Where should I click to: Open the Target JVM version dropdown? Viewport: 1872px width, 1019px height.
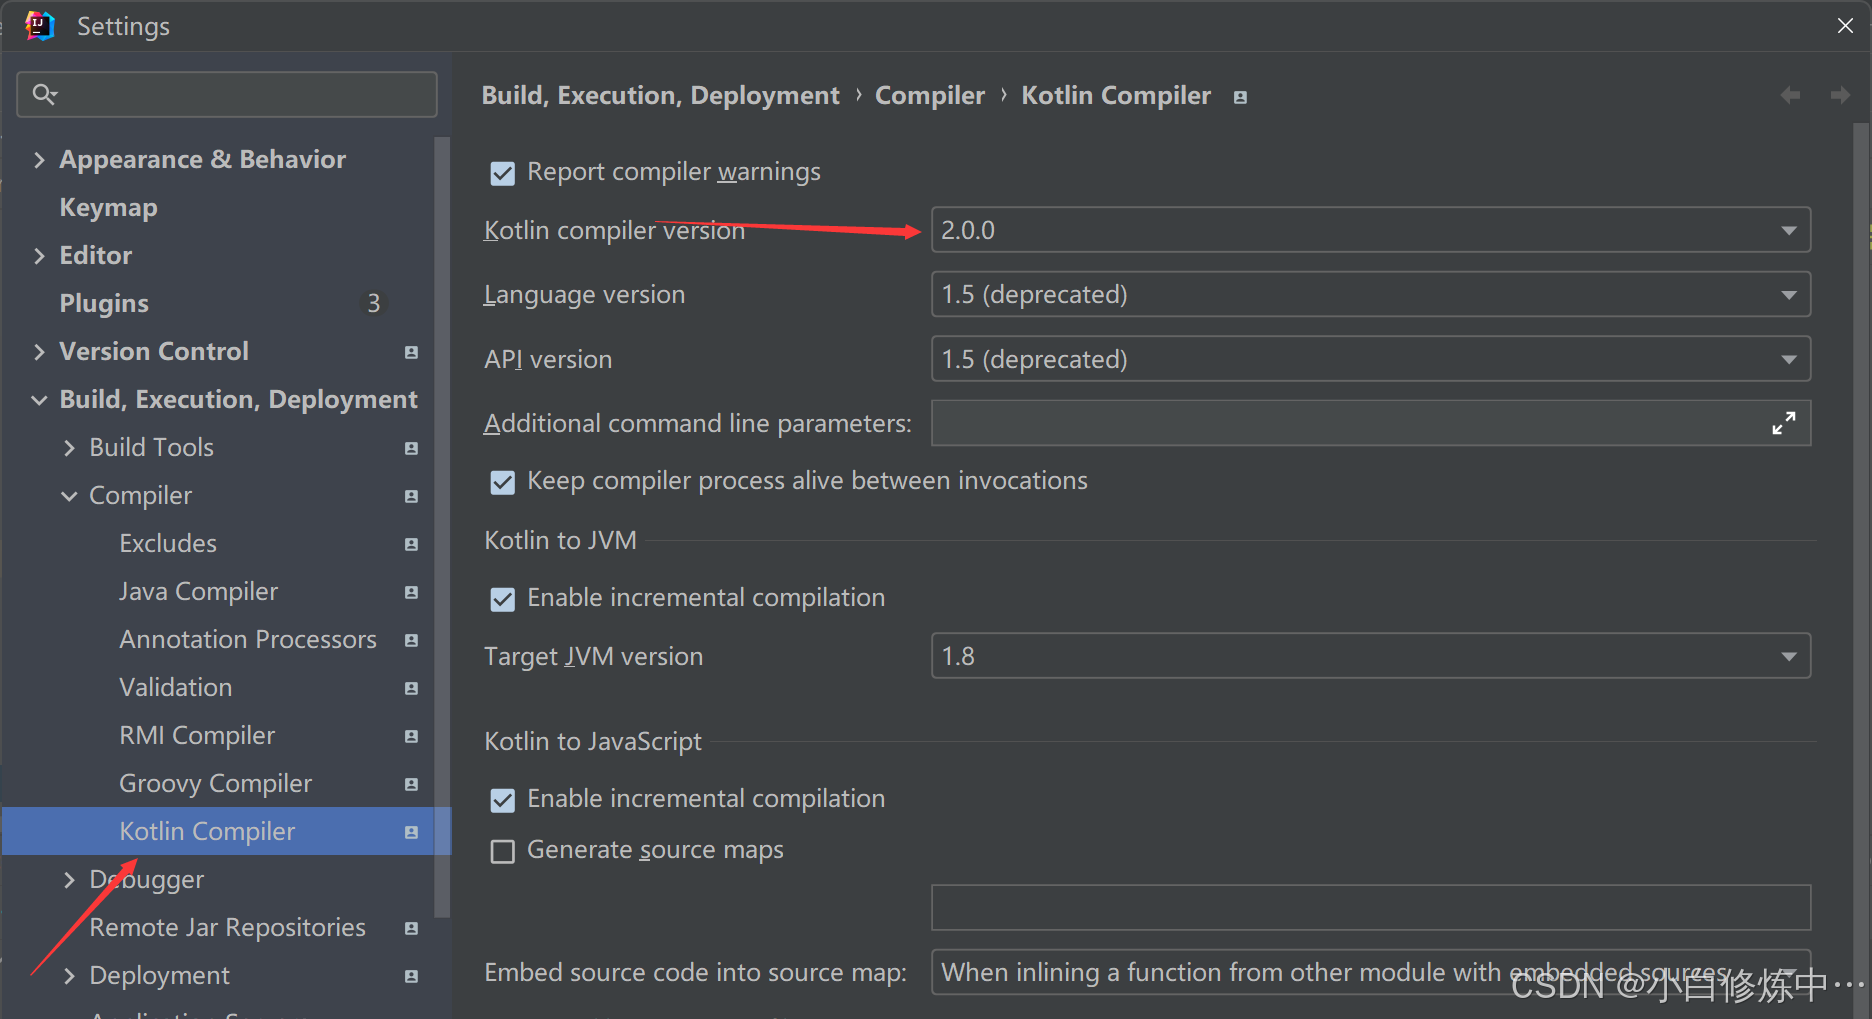coord(1789,655)
